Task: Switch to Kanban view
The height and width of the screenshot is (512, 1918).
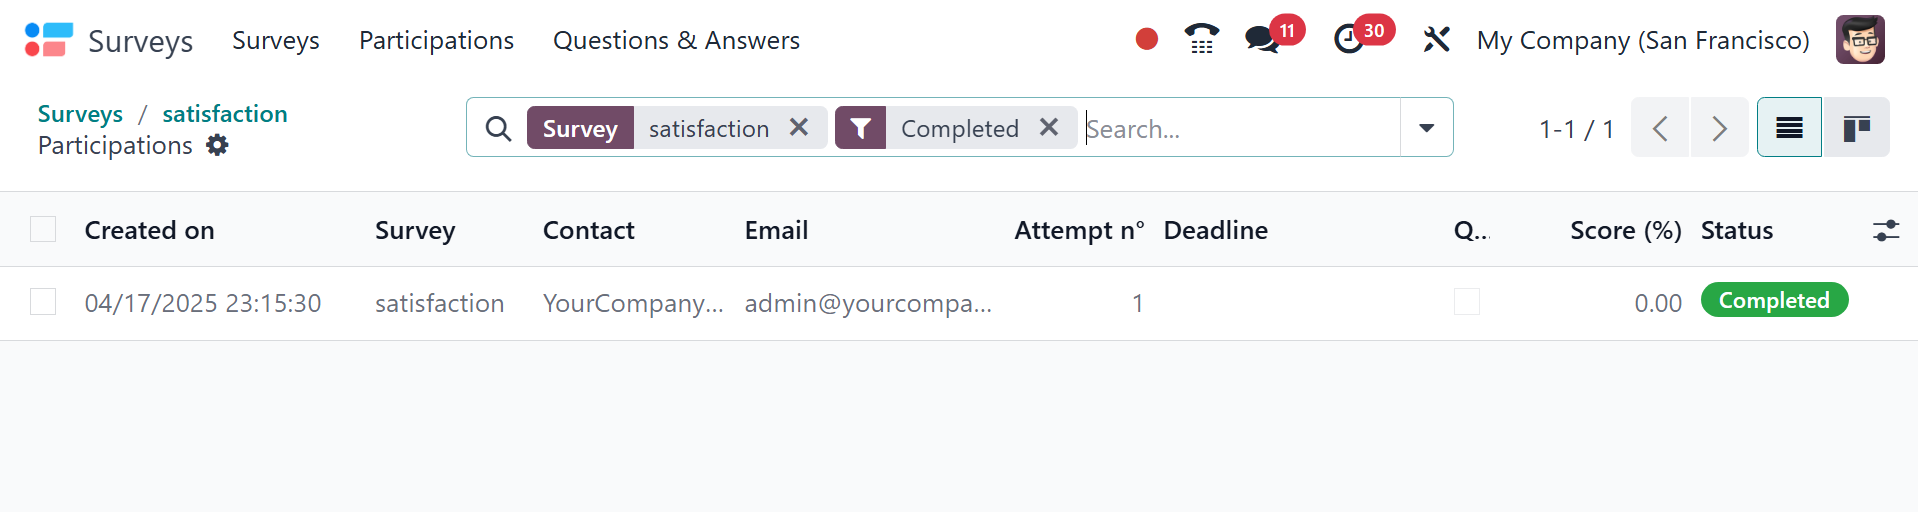Action: (1856, 128)
